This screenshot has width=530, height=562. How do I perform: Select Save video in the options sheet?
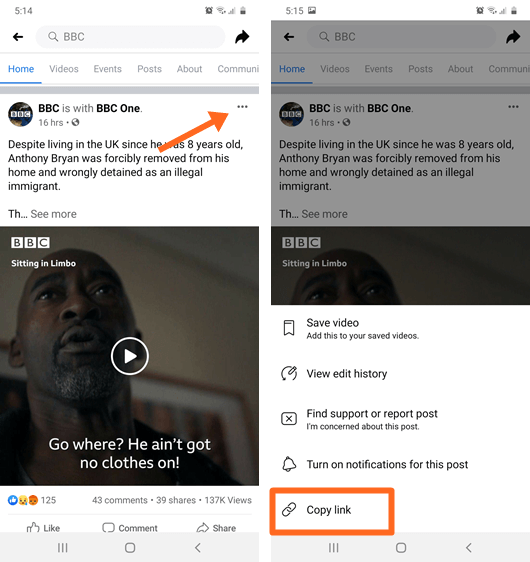click(x=400, y=328)
